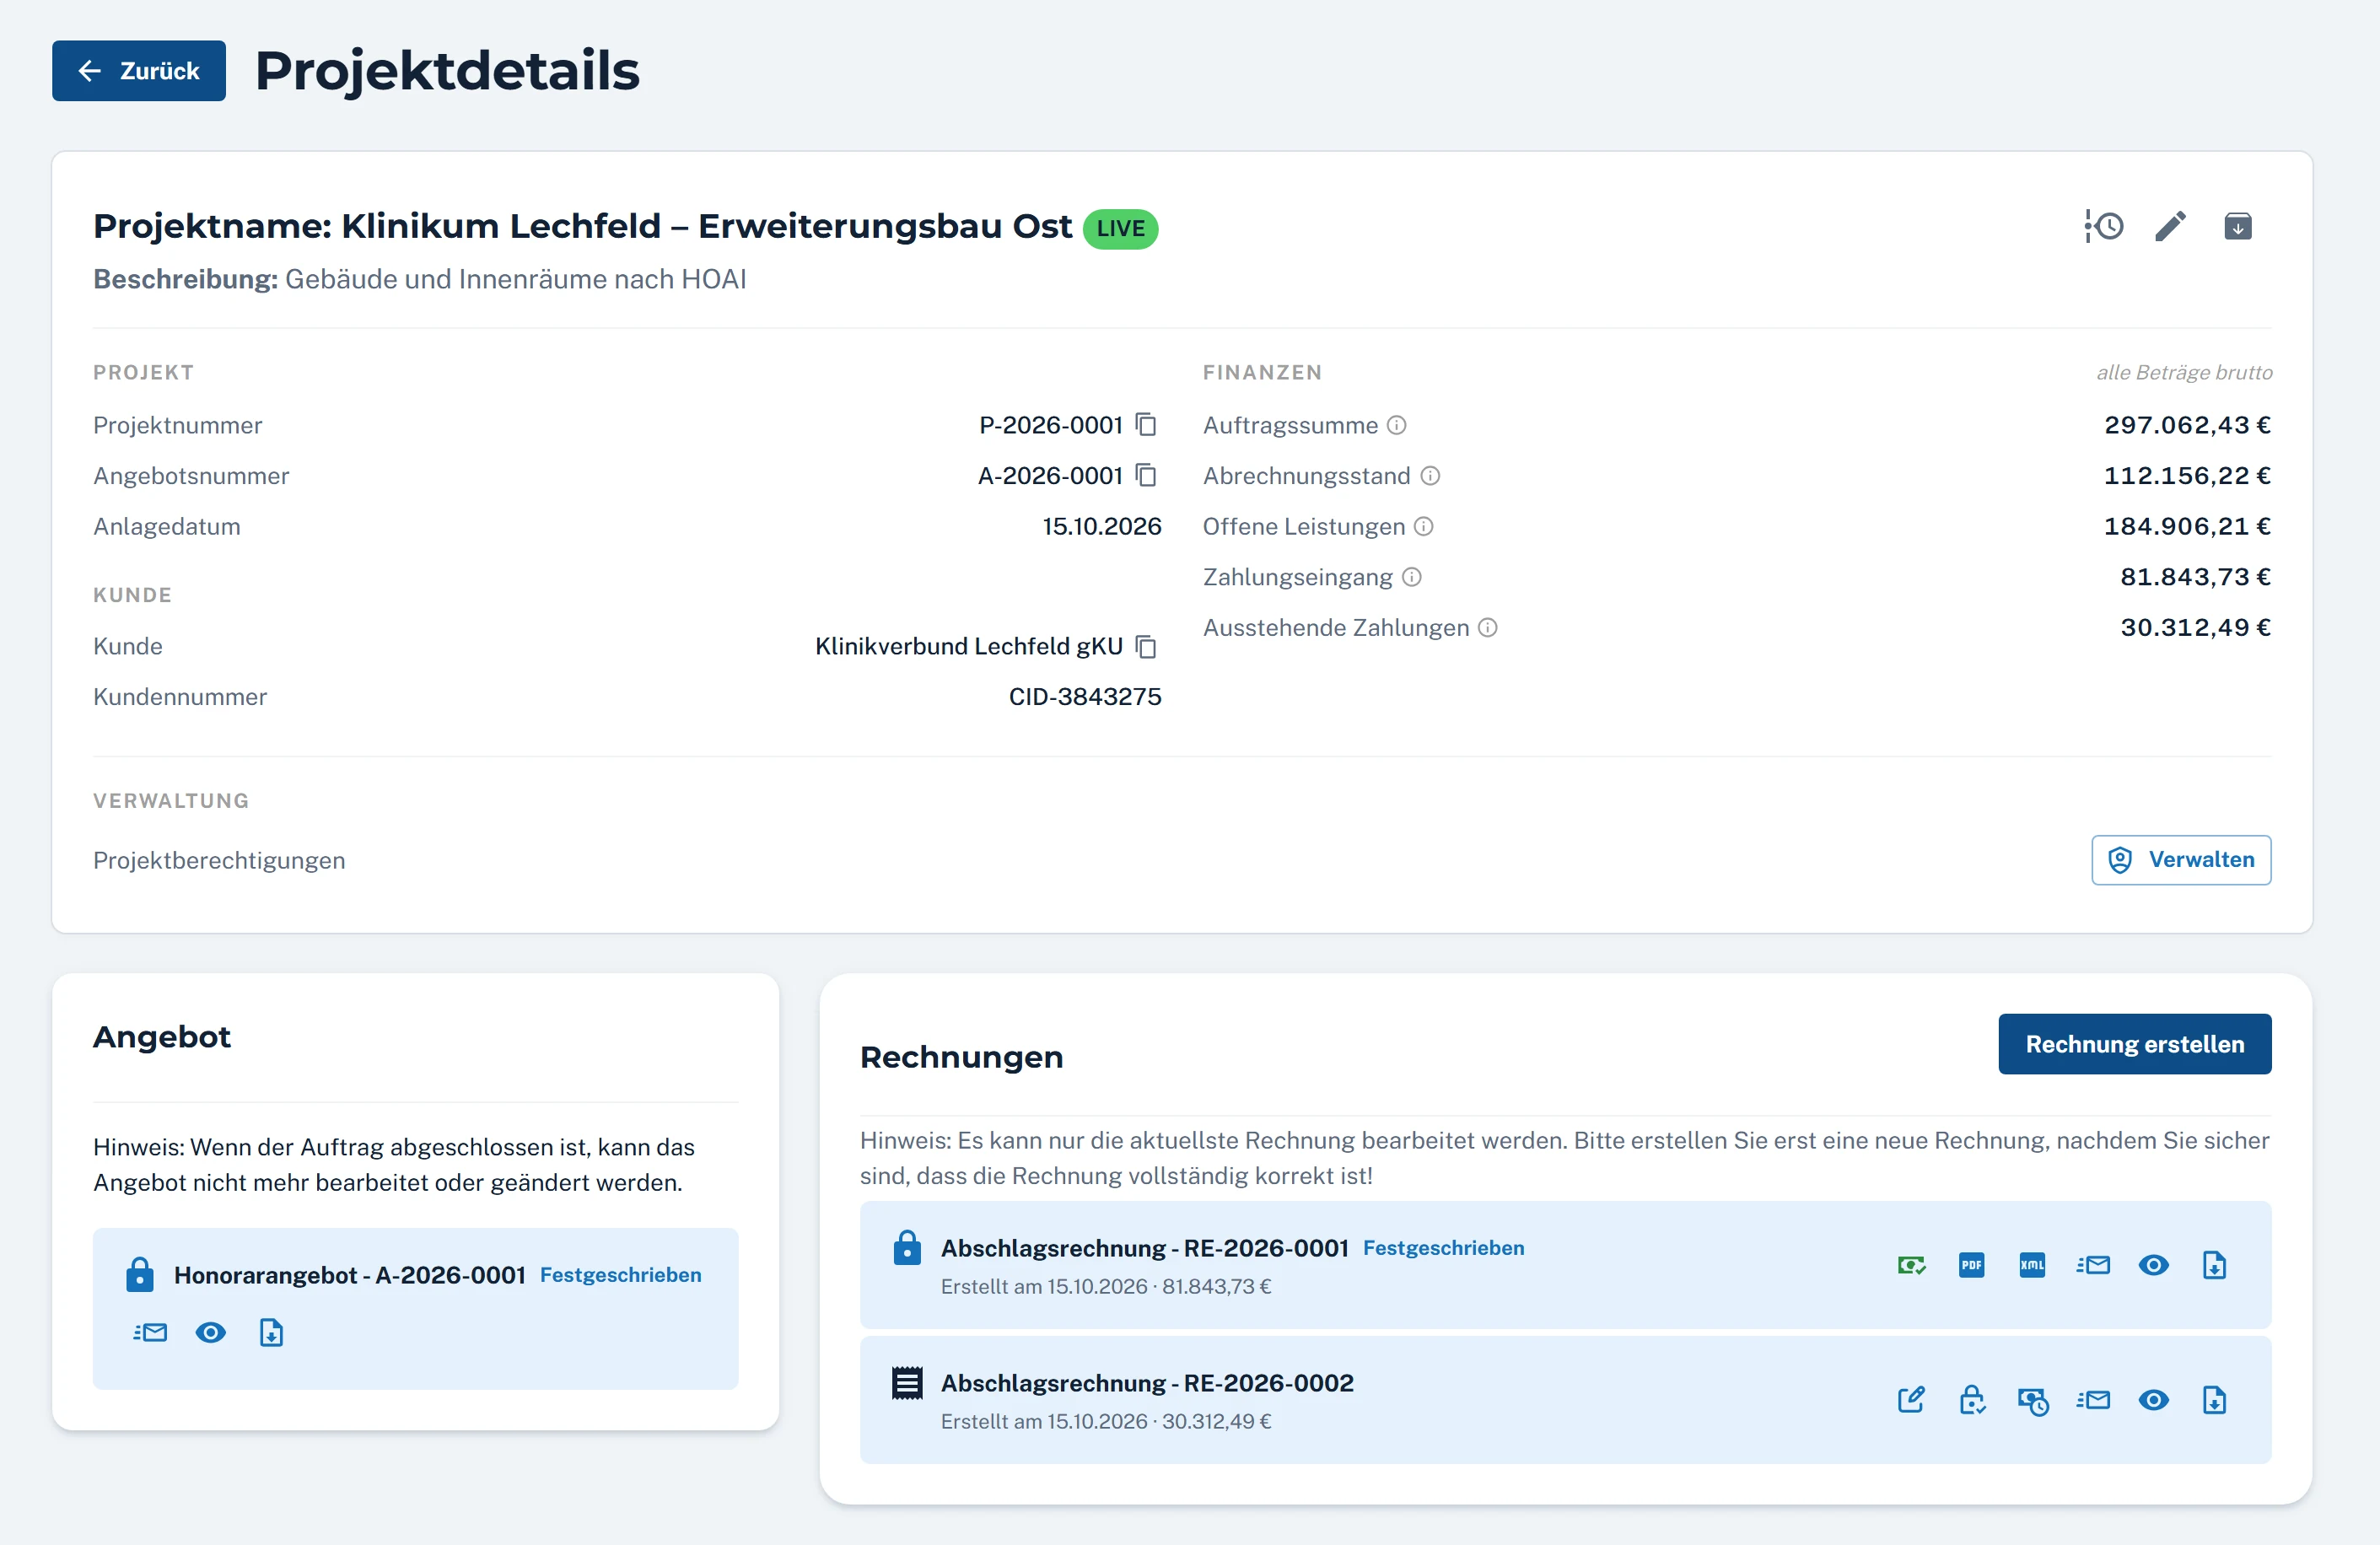Select Auftragssumme amount 297.062,43 €
Screen dimensions: 2380x1545
pyautogui.click(x=2187, y=425)
